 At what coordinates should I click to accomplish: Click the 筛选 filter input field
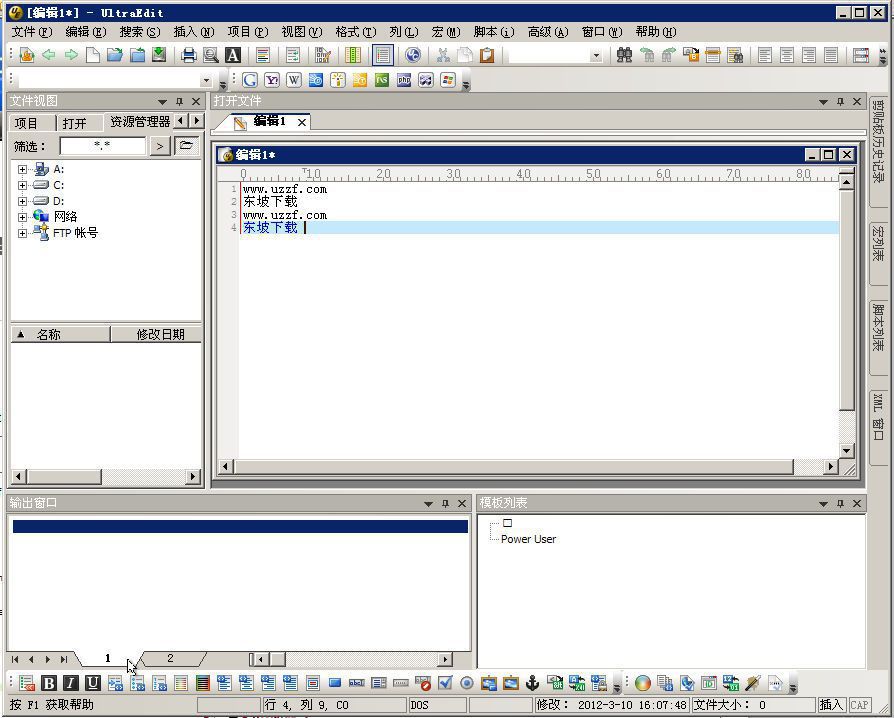click(x=103, y=146)
